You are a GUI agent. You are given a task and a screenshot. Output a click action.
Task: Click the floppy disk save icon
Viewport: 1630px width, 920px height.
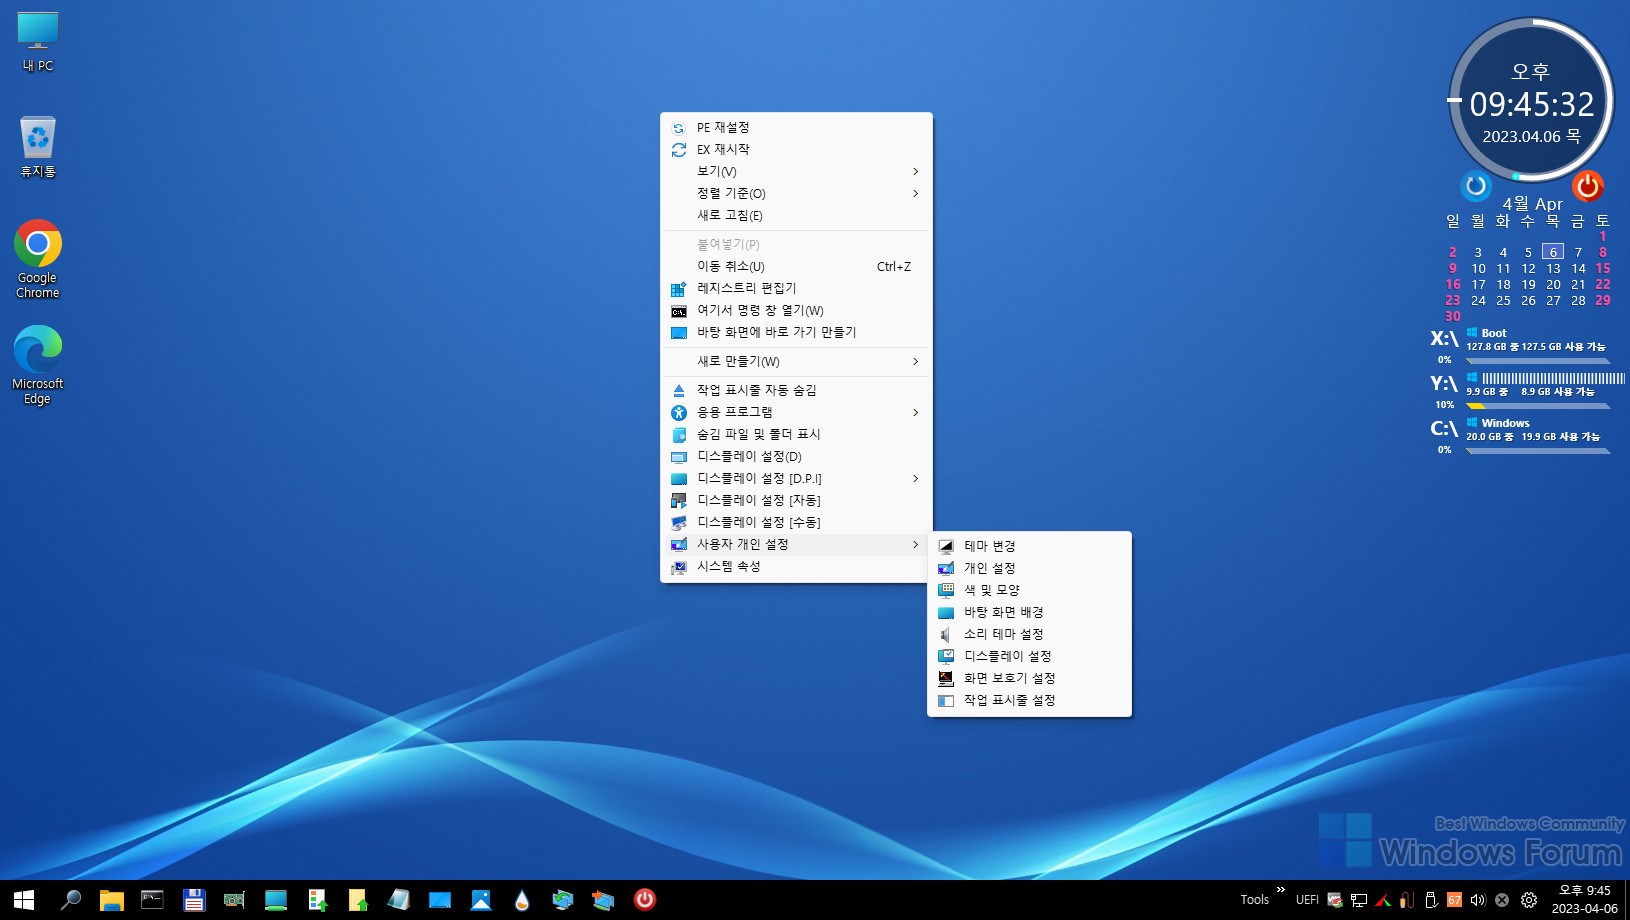click(193, 900)
